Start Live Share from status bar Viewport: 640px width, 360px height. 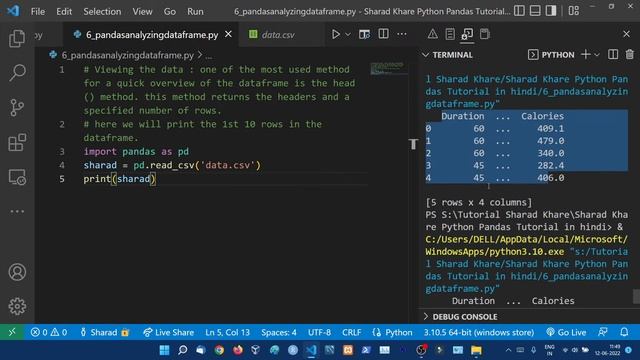(x=168, y=332)
